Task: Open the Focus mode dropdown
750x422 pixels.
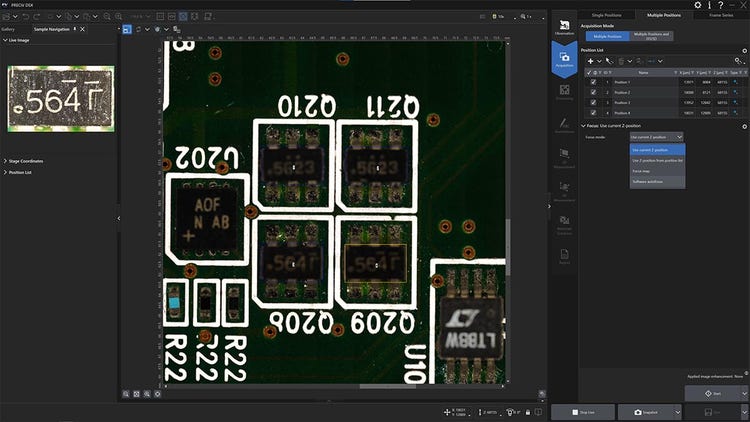Action: point(656,136)
